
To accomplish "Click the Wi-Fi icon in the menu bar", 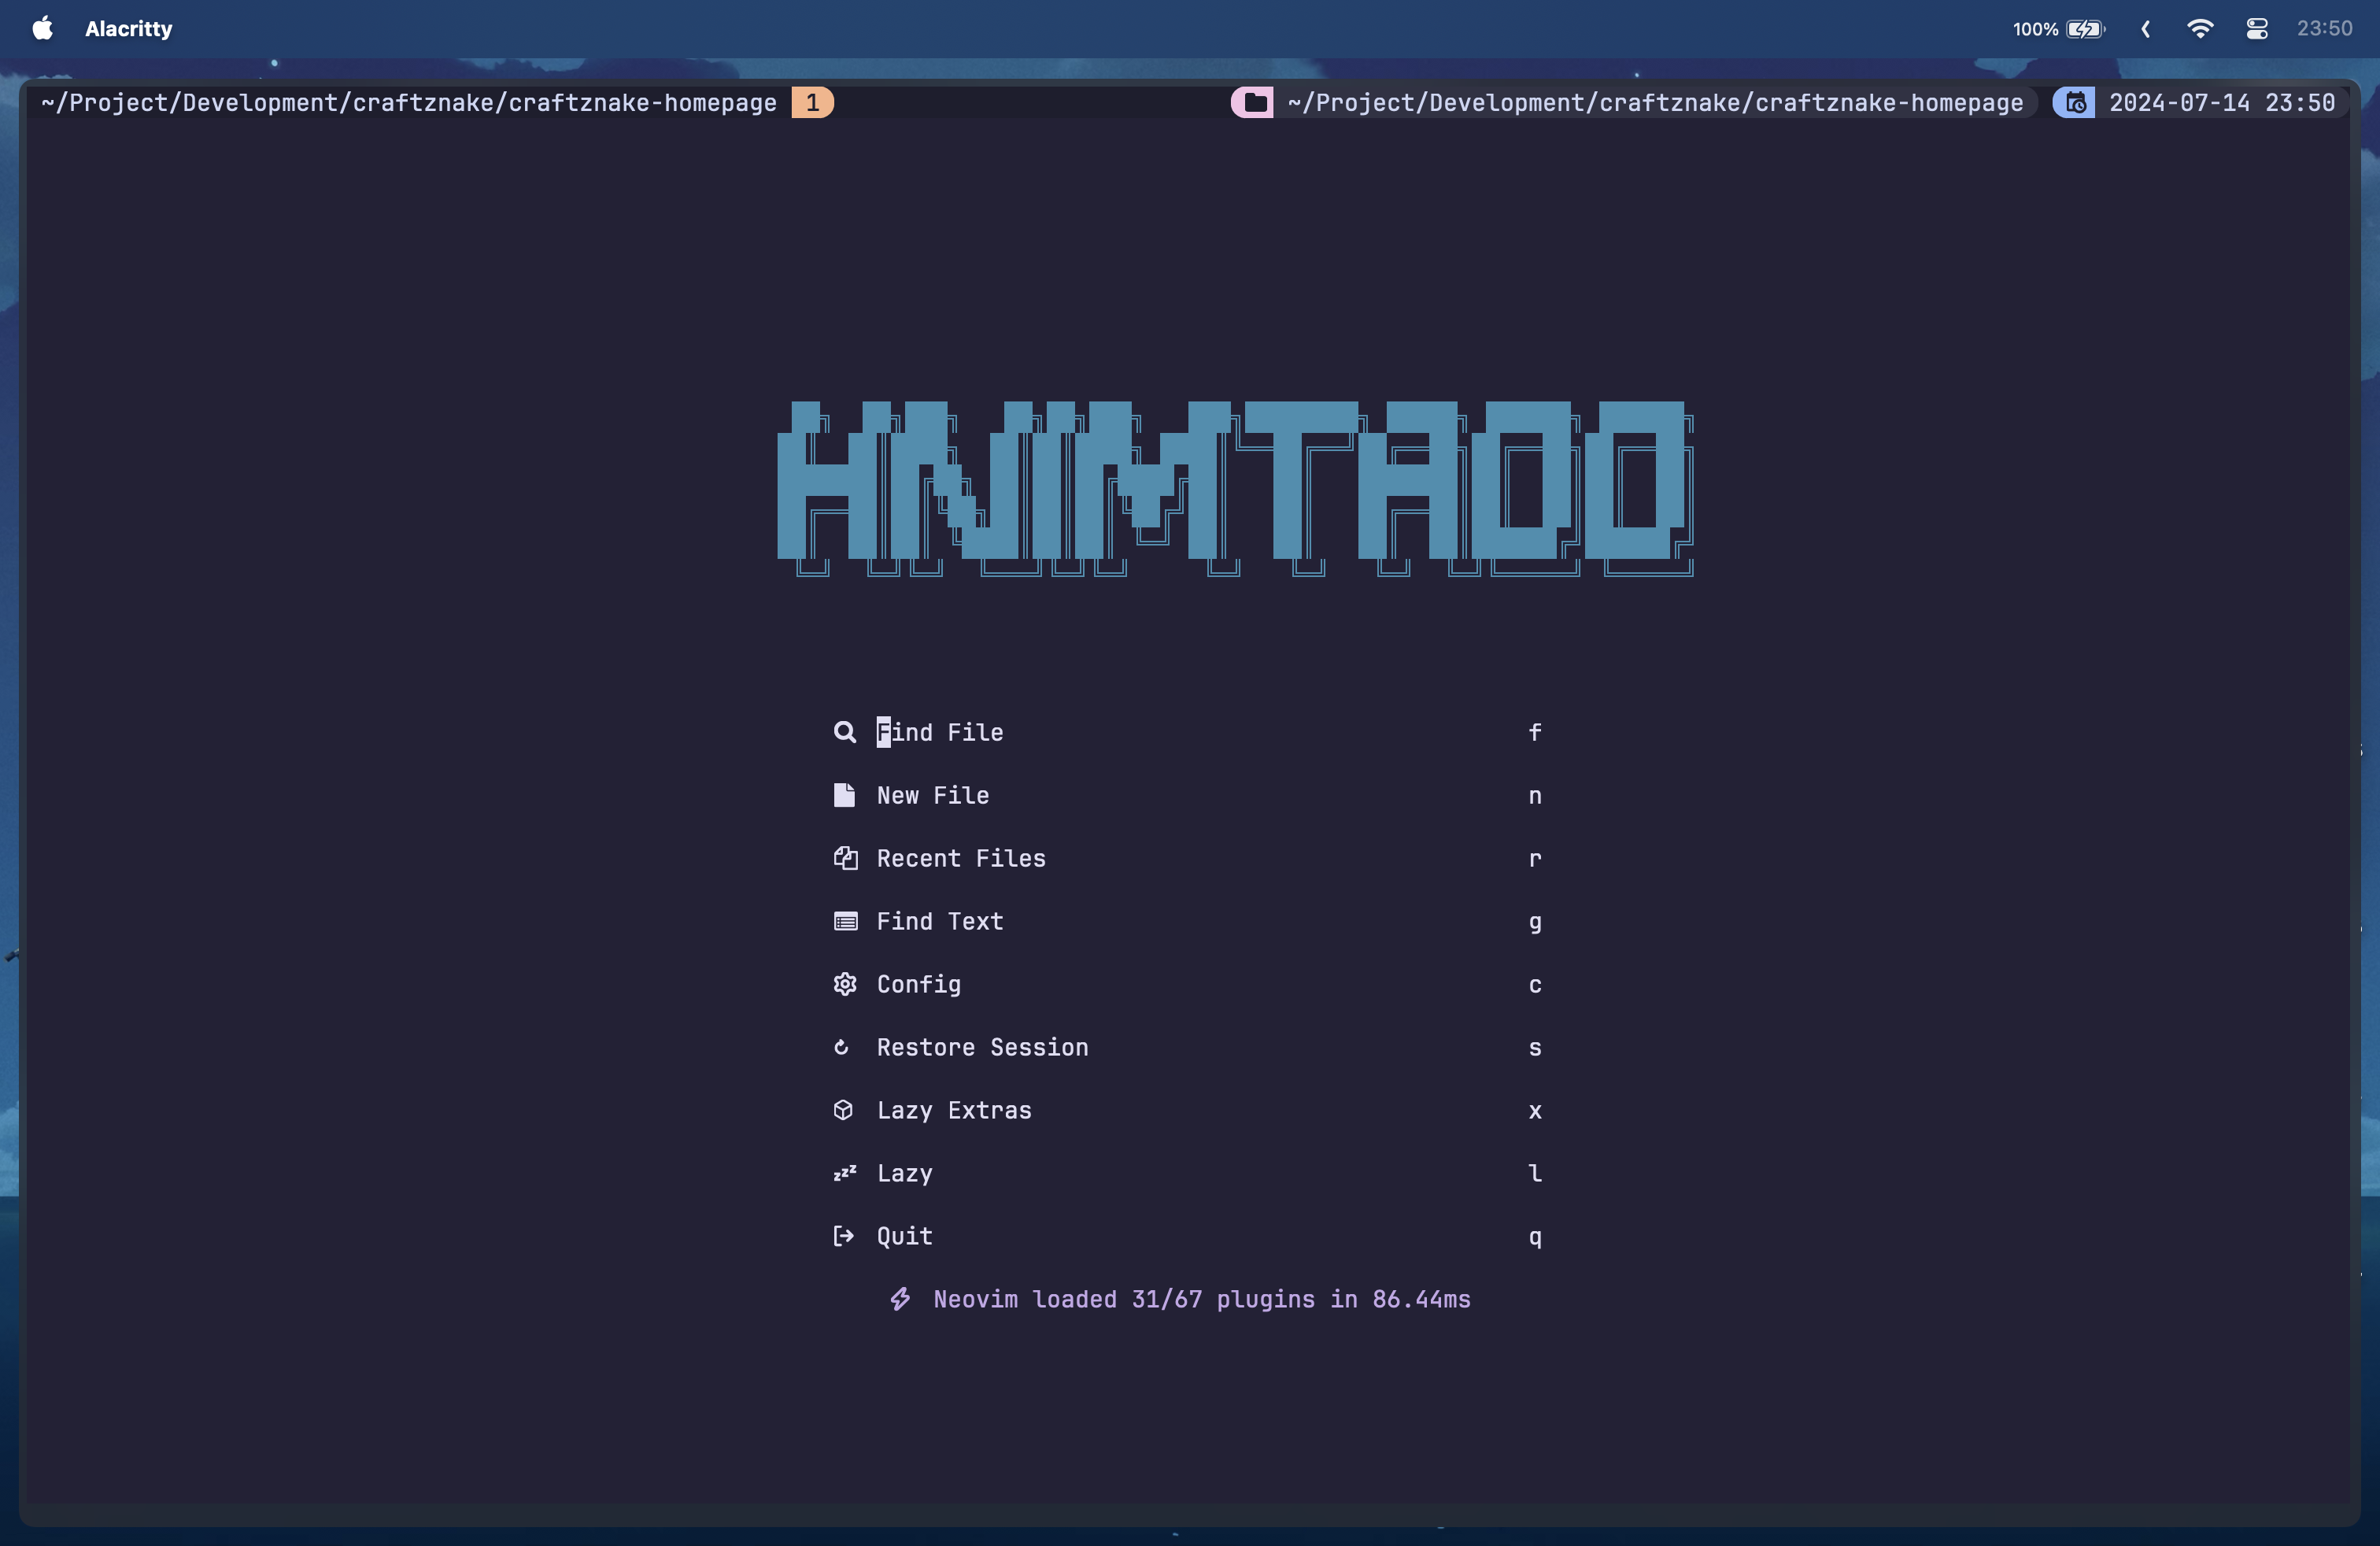I will tap(2199, 28).
